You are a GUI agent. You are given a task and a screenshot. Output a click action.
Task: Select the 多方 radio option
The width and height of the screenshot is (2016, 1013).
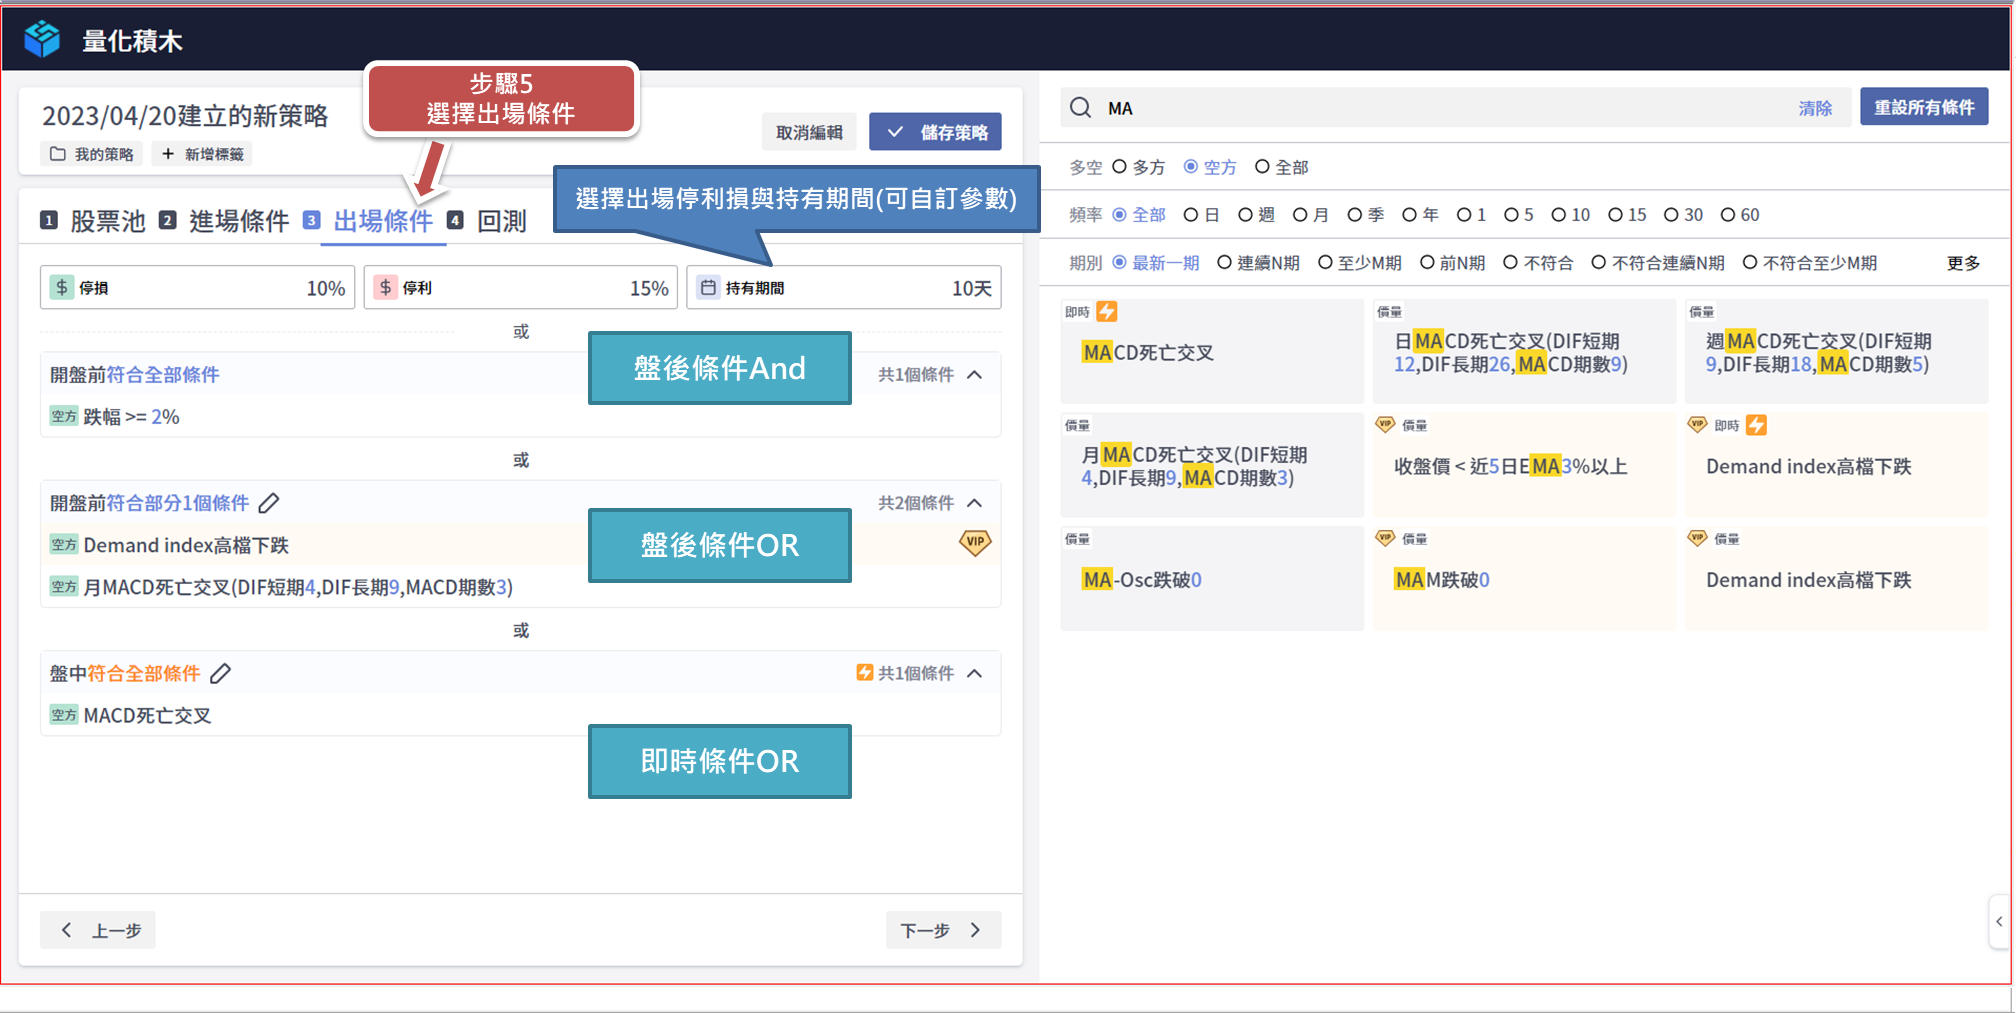[x=1120, y=167]
